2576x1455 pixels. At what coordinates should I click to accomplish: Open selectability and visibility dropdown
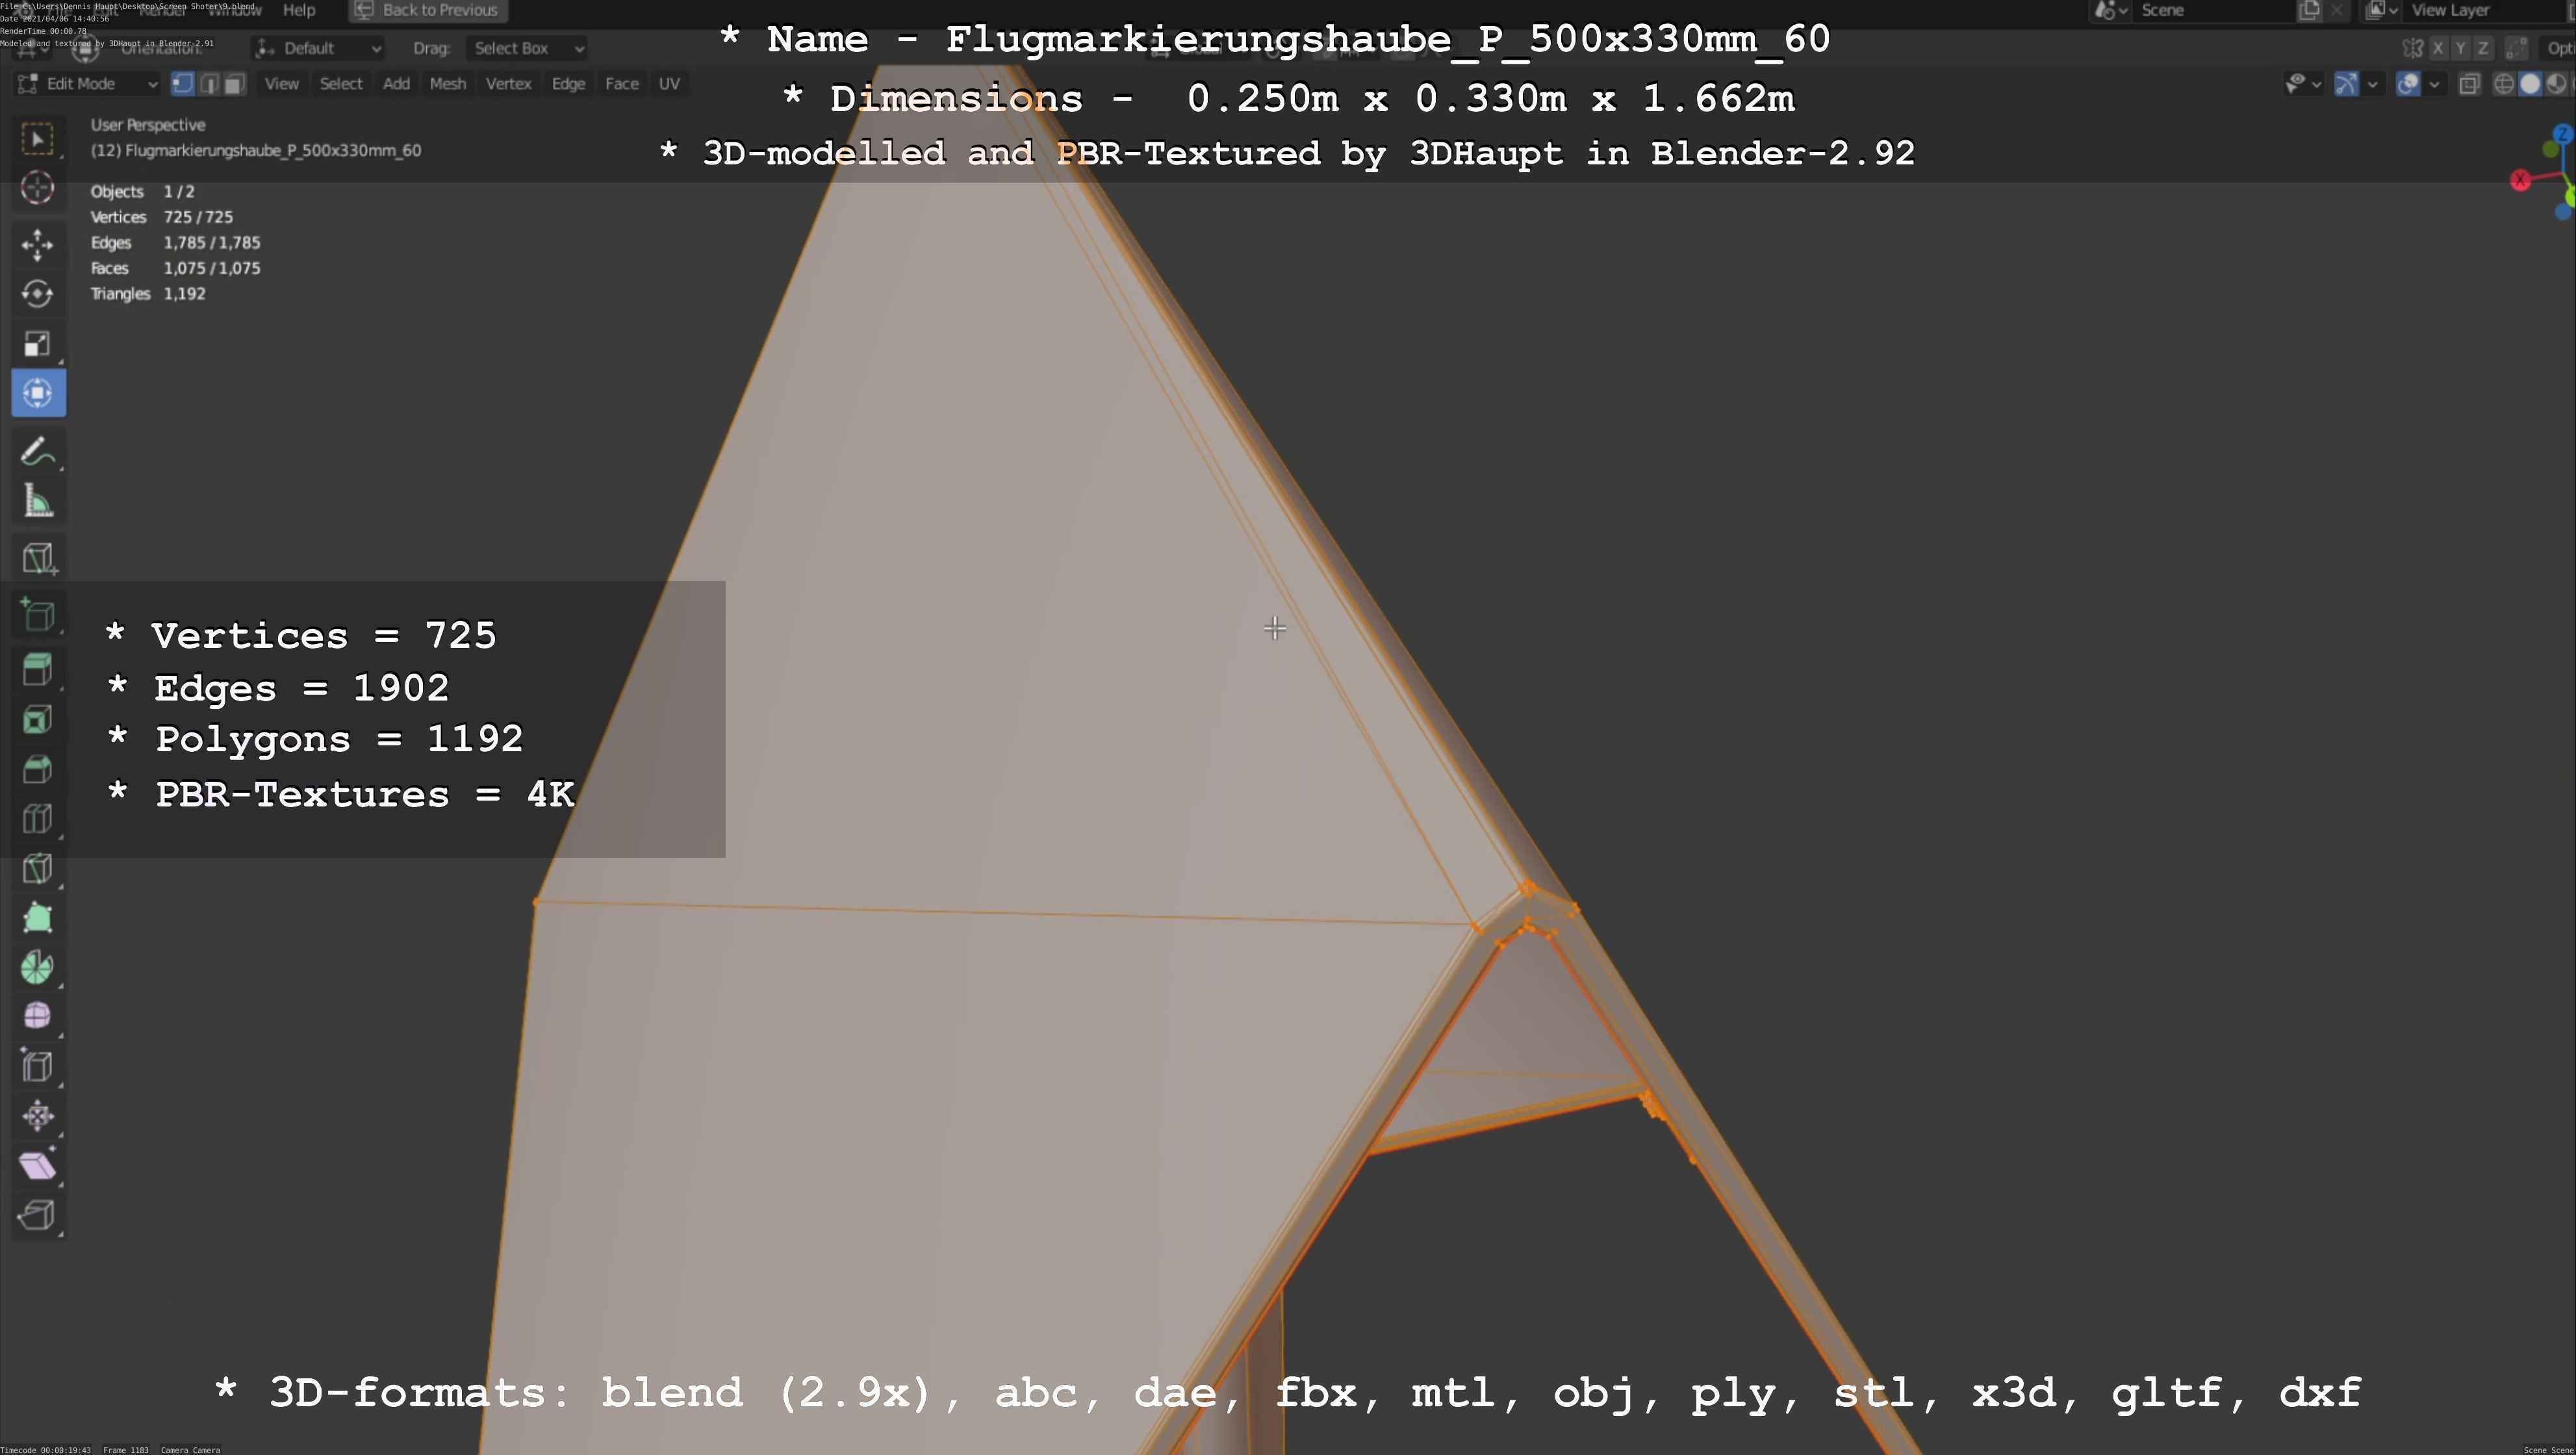point(2303,84)
